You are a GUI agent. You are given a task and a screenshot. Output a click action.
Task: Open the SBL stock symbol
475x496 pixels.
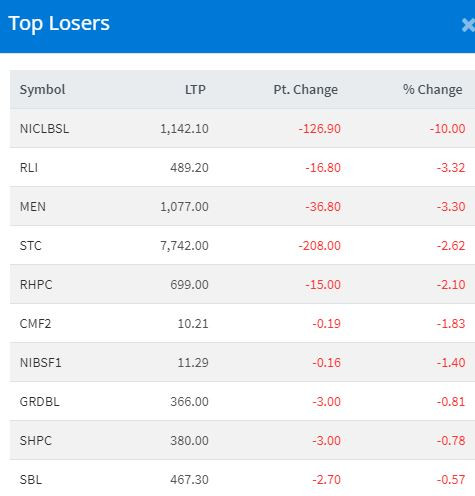point(31,480)
